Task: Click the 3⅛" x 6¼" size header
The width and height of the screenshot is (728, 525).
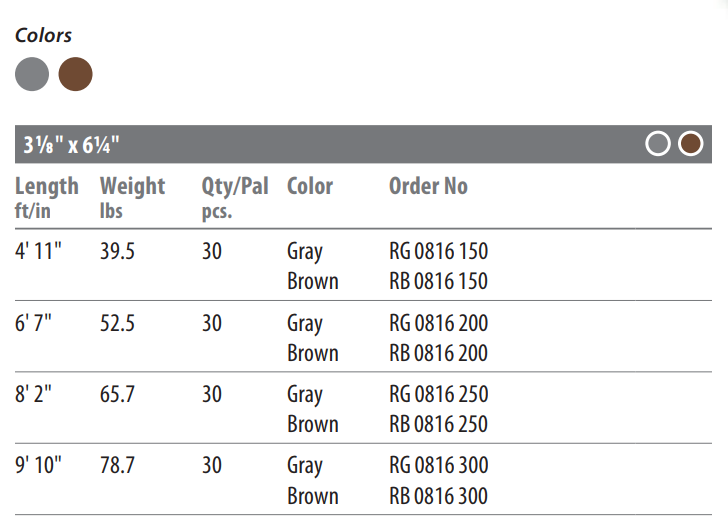Action: coord(72,145)
